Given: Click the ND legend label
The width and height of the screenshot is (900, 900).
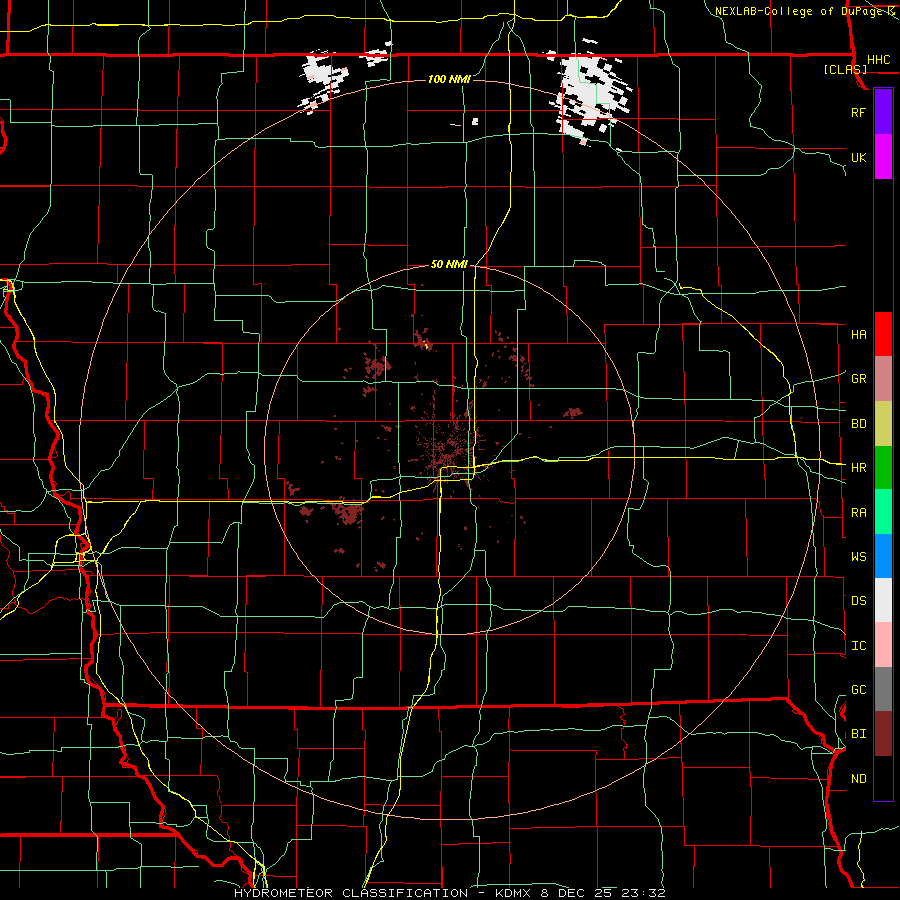Looking at the screenshot, I should coord(858,779).
